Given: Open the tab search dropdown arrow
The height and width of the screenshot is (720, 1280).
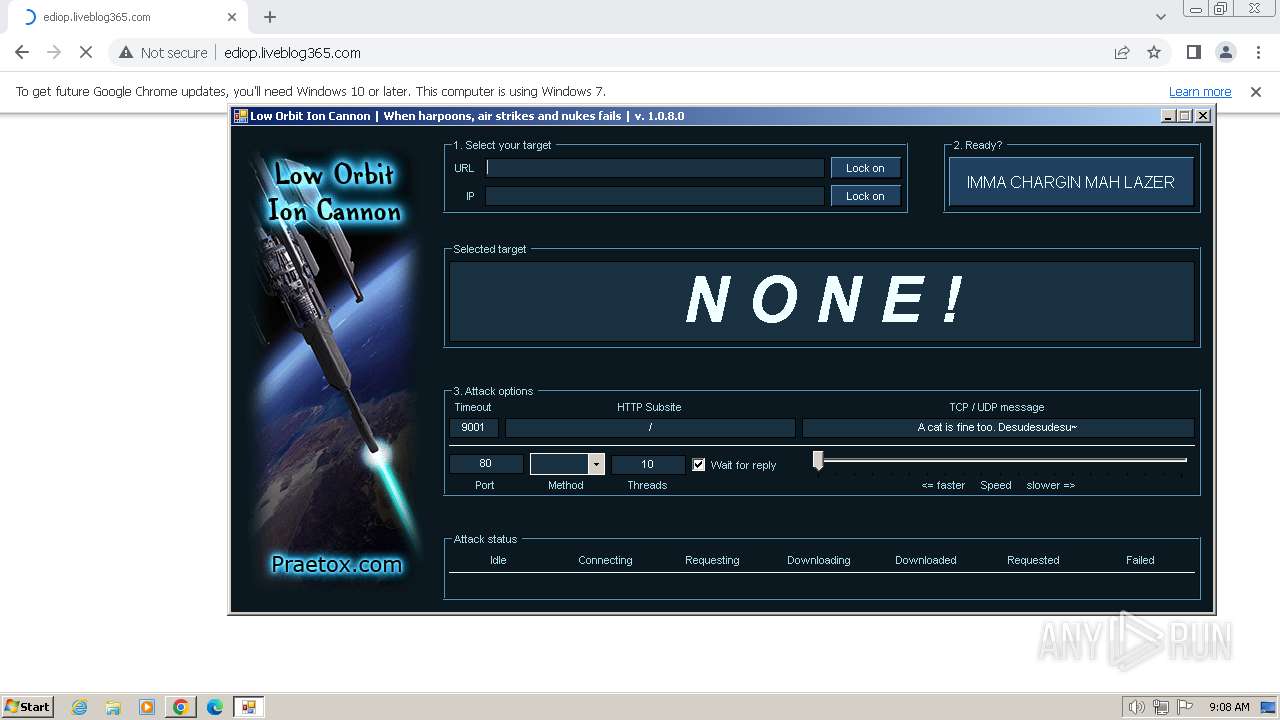Looking at the screenshot, I should point(1160,17).
